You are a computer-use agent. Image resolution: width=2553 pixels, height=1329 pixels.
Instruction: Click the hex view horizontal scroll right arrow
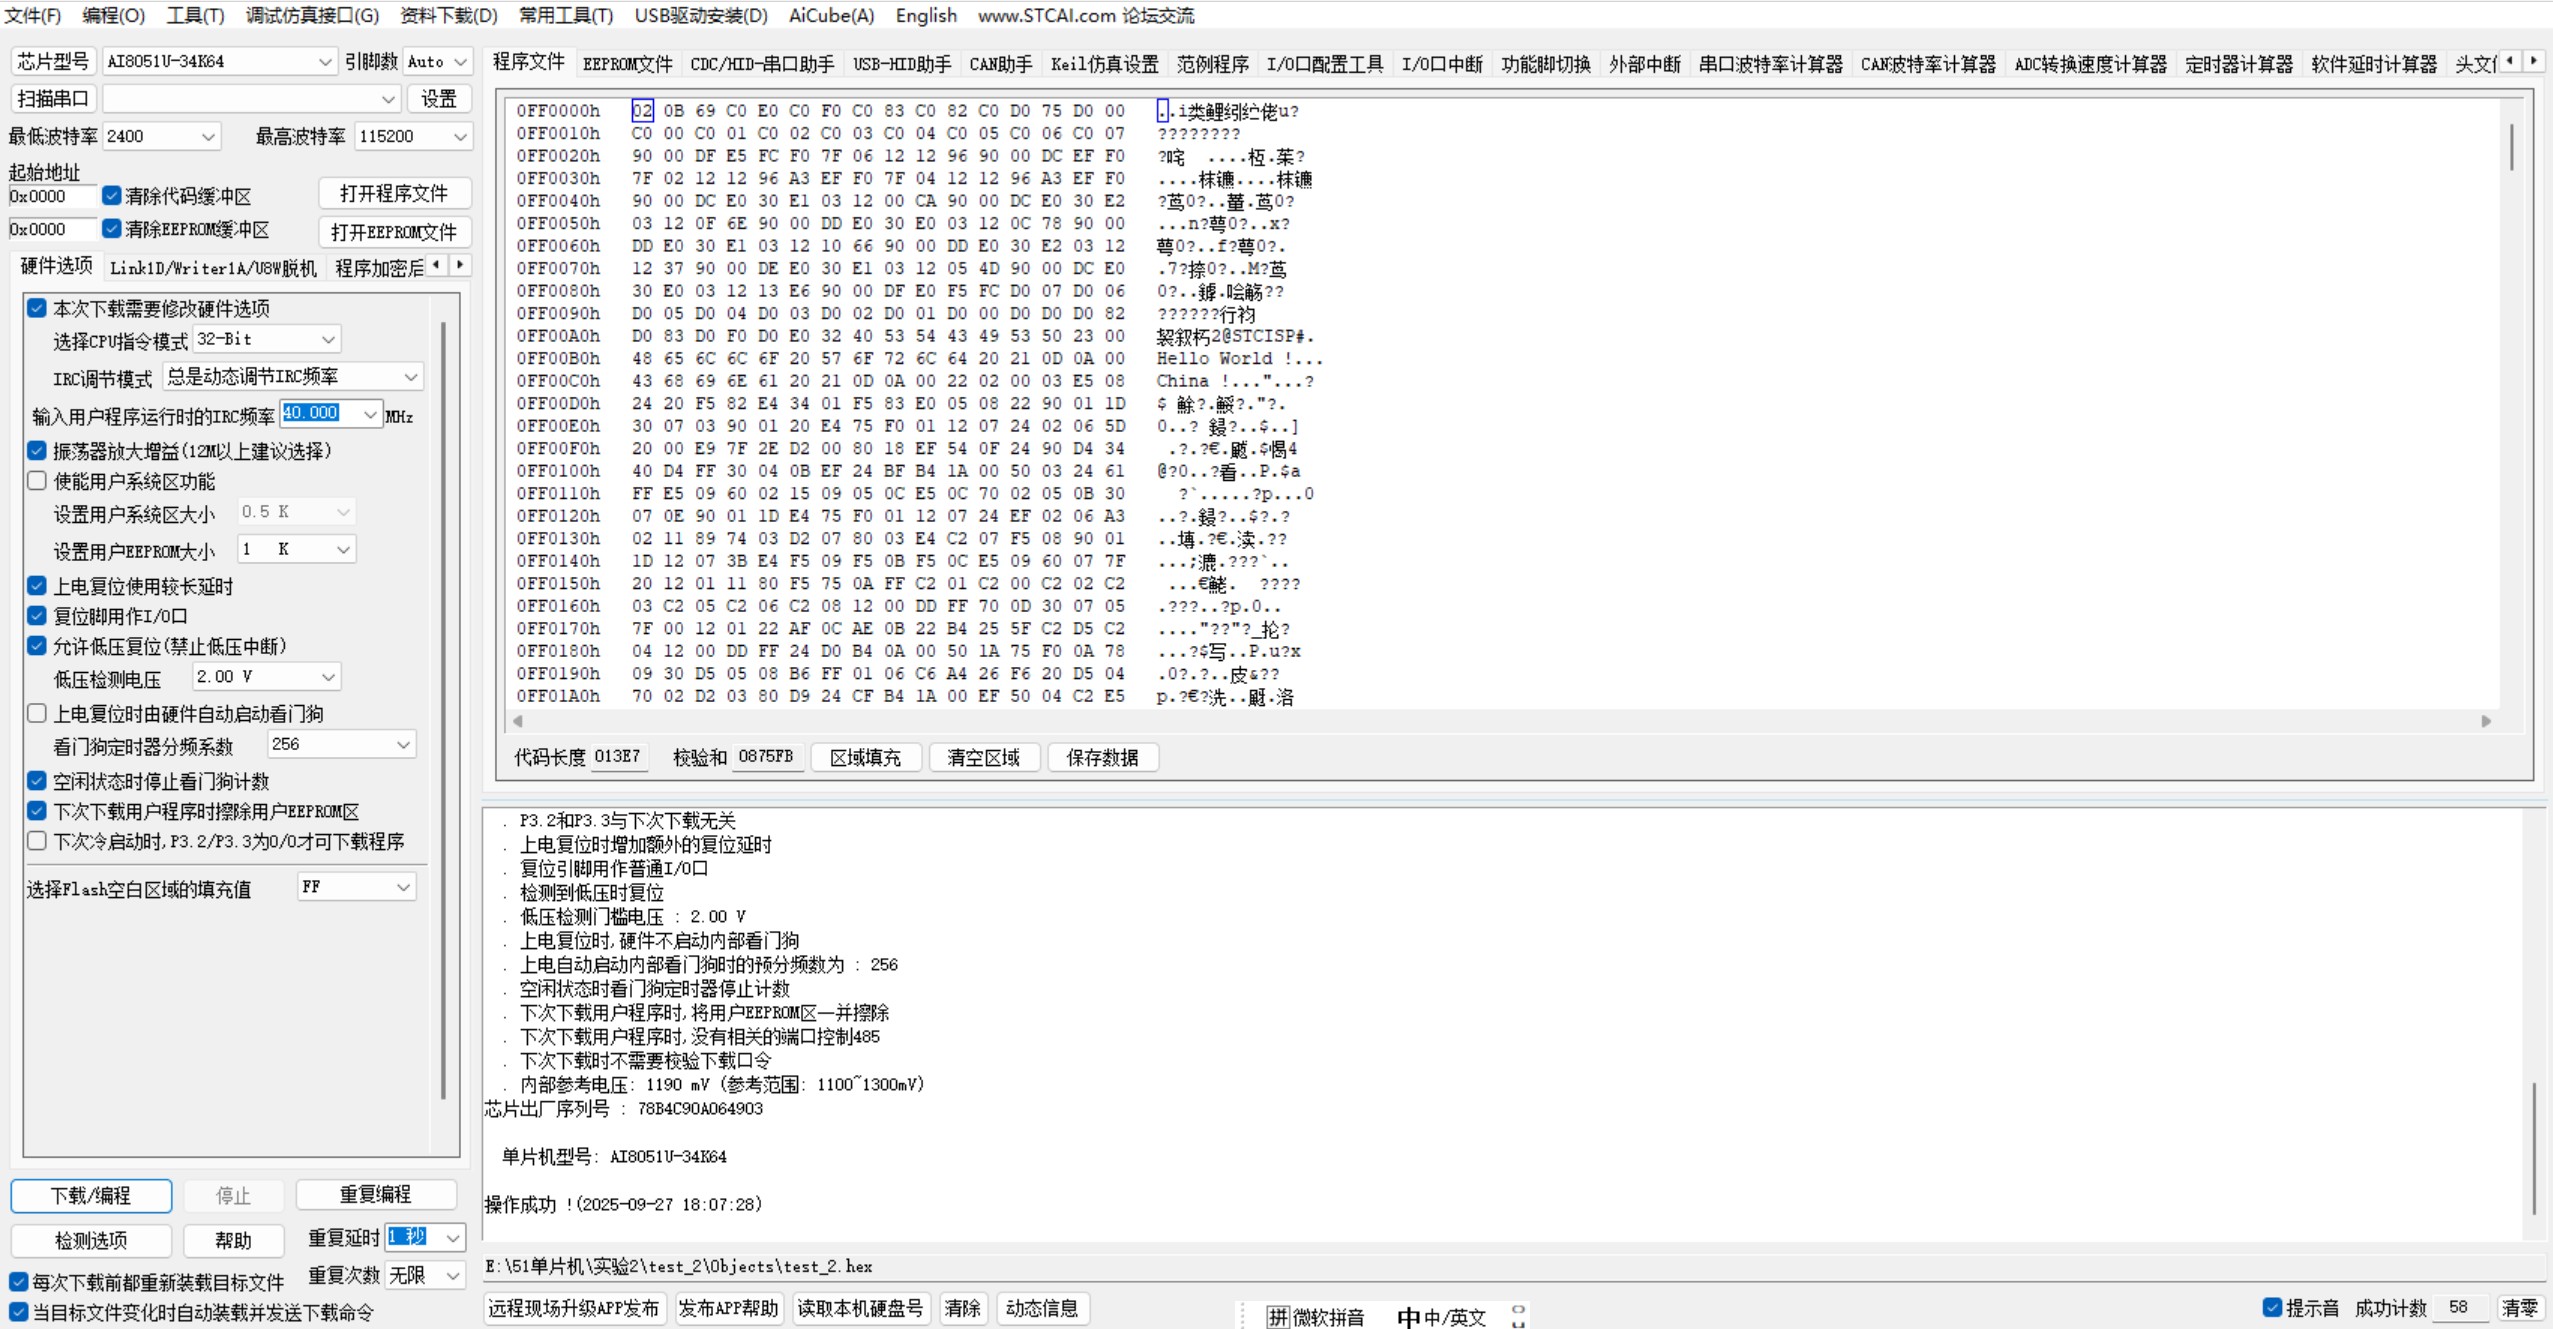(x=2486, y=721)
